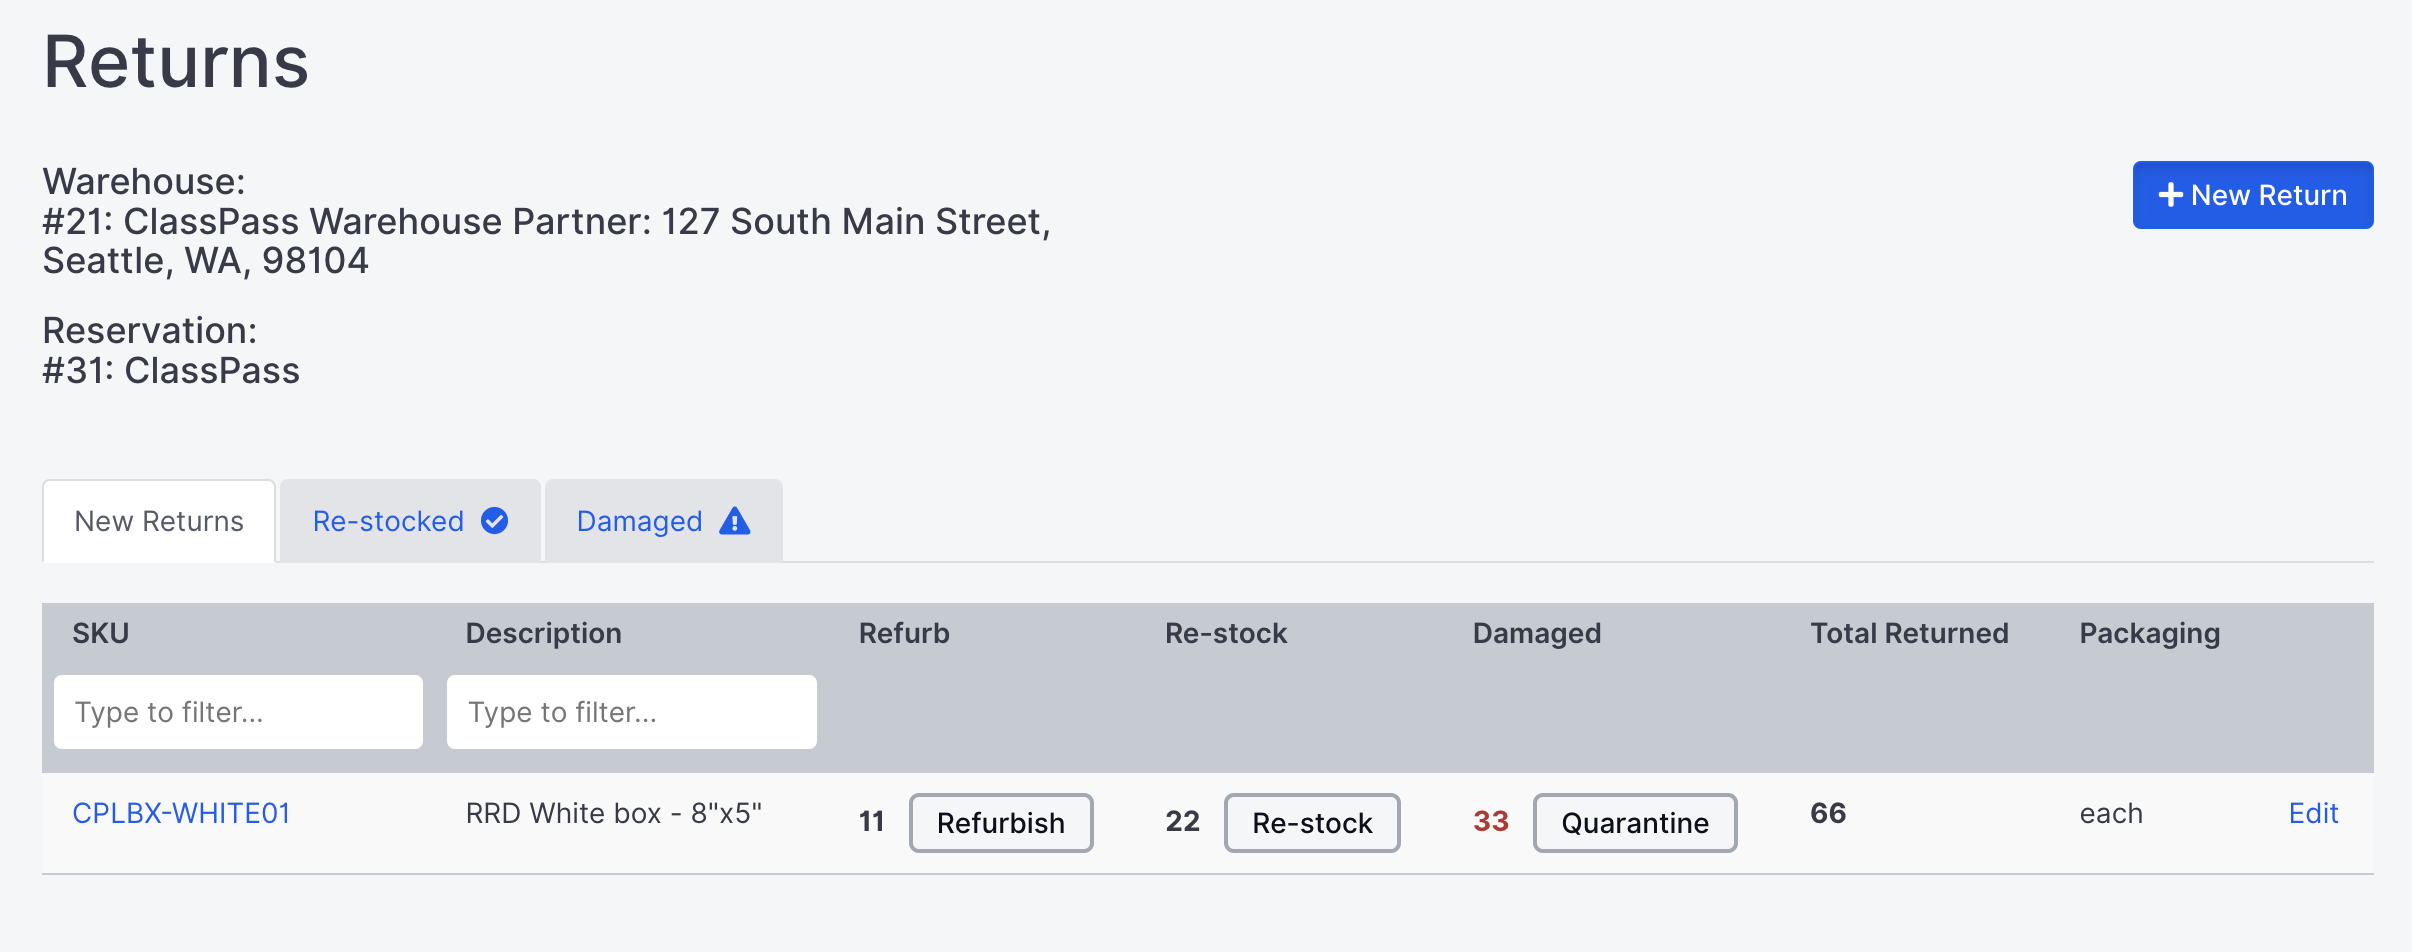The width and height of the screenshot is (2412, 952).
Task: Click the Edit link in the row
Action: [x=2313, y=813]
